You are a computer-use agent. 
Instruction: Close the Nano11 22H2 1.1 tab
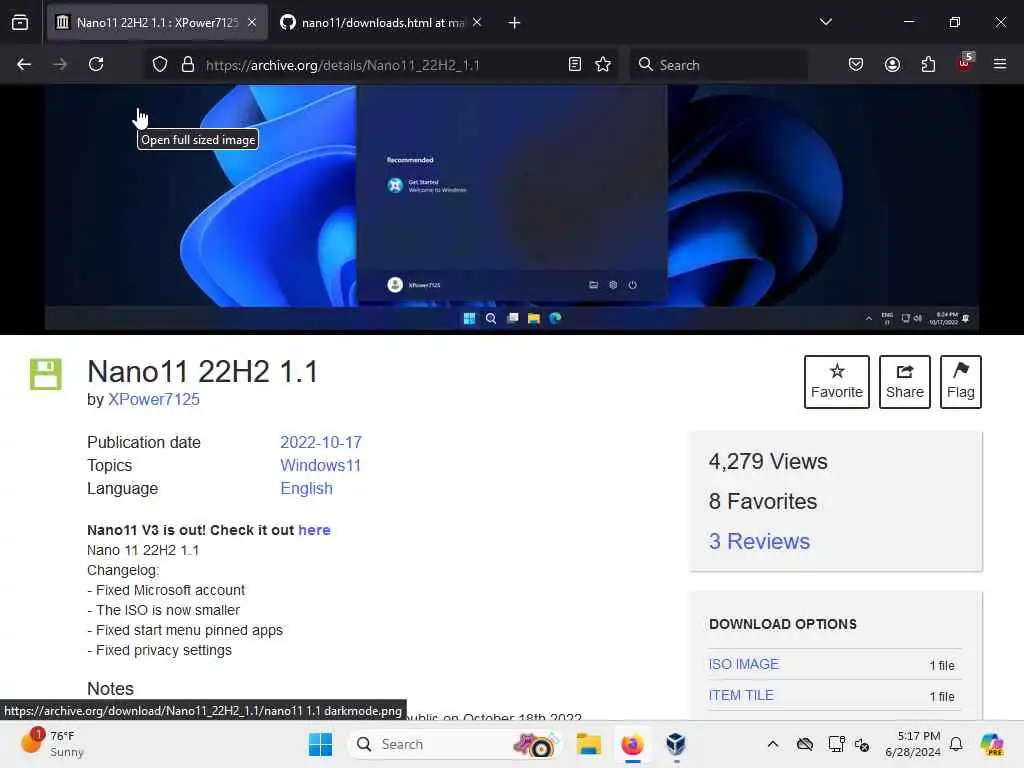pyautogui.click(x=252, y=22)
